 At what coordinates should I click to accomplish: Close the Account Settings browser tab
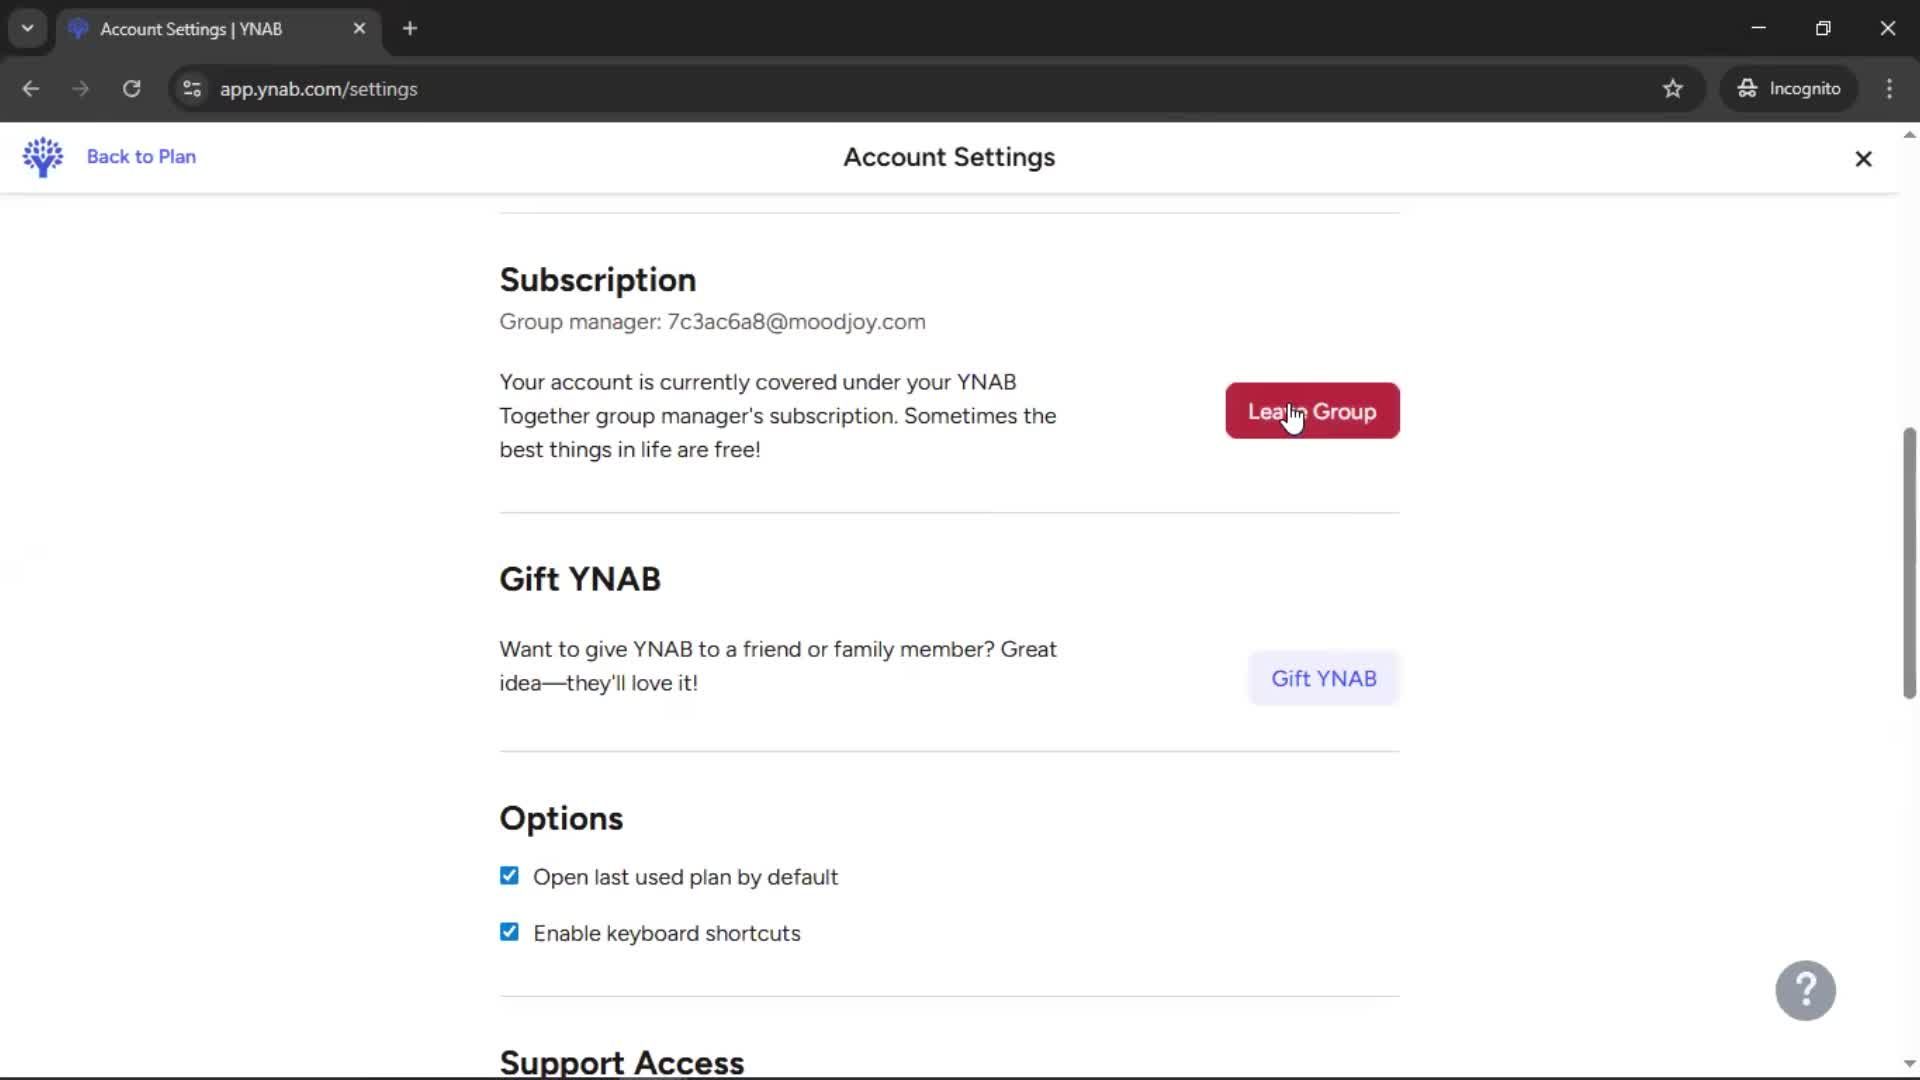tap(359, 29)
